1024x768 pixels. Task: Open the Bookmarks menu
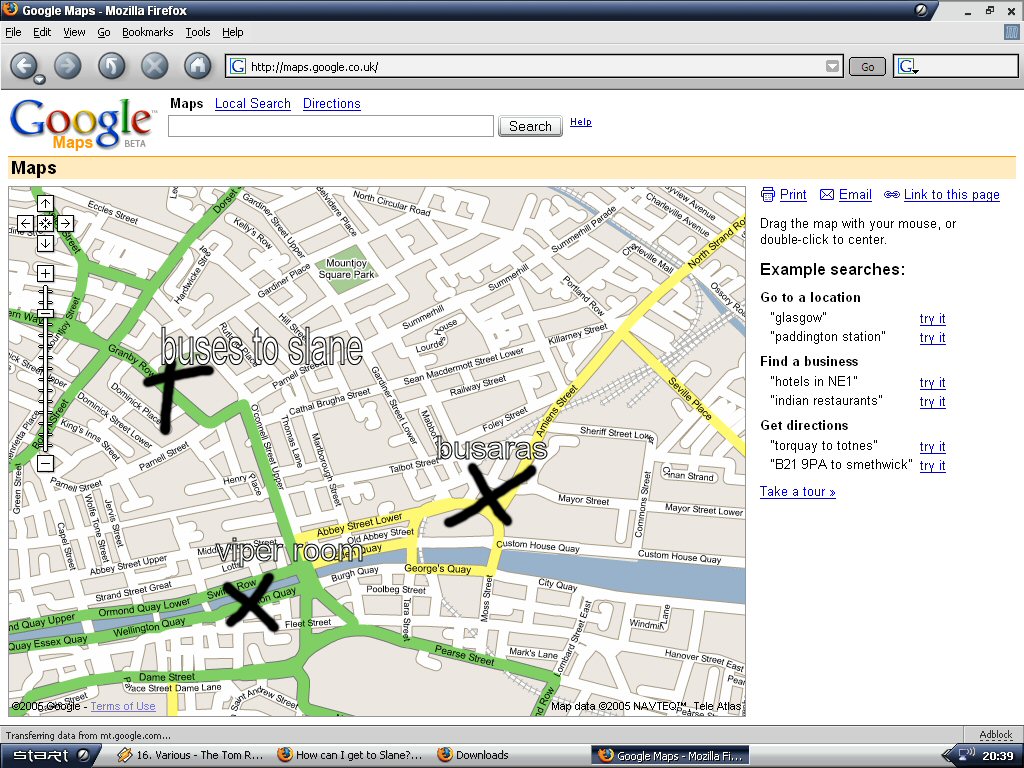tap(148, 32)
